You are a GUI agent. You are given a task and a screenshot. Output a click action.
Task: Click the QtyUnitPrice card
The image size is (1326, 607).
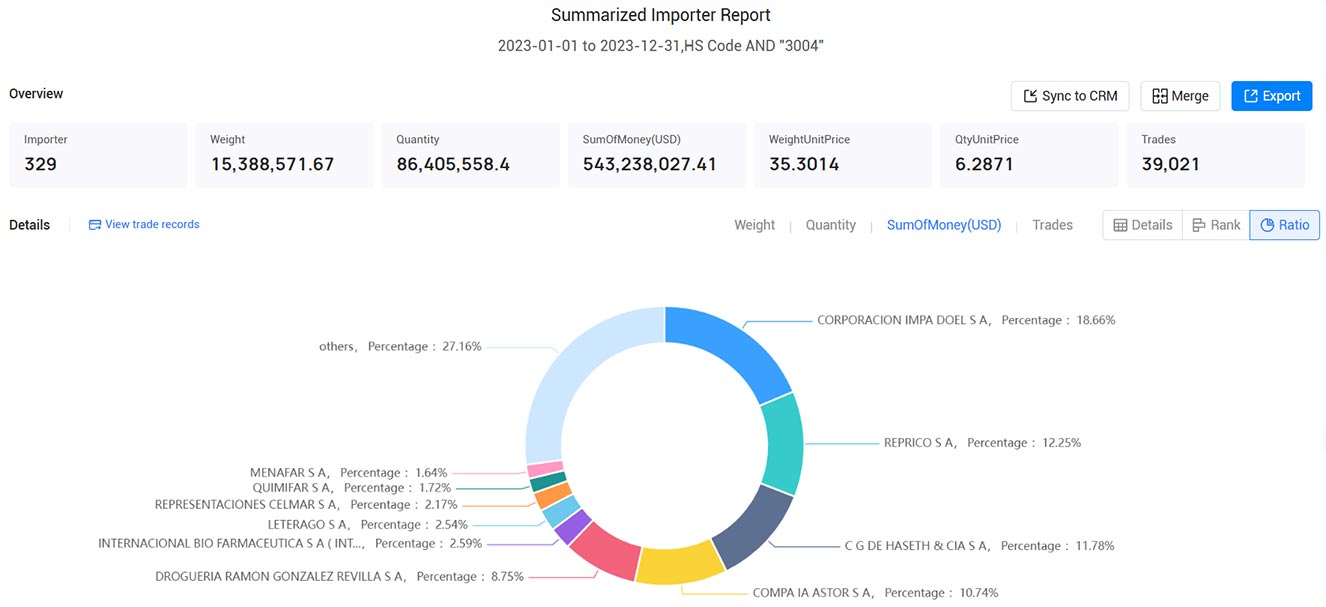click(x=1029, y=155)
